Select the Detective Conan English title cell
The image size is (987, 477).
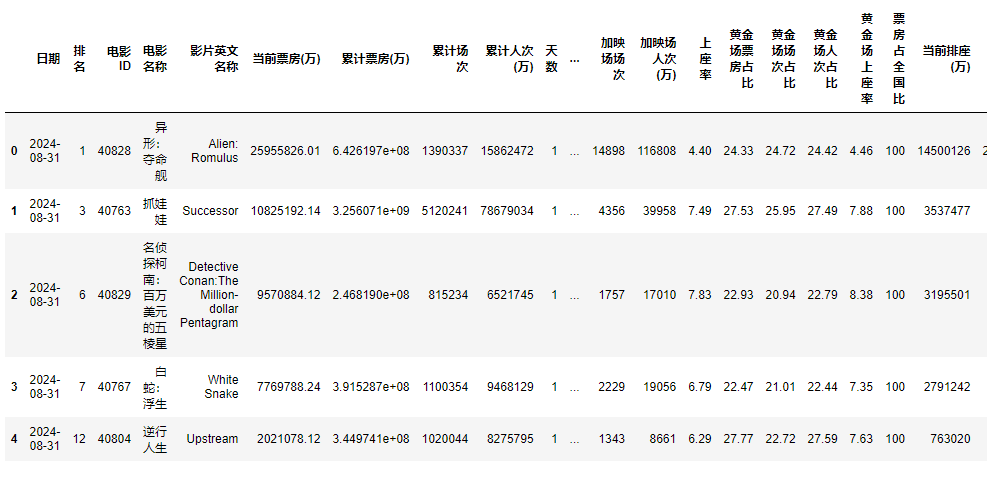[x=210, y=295]
